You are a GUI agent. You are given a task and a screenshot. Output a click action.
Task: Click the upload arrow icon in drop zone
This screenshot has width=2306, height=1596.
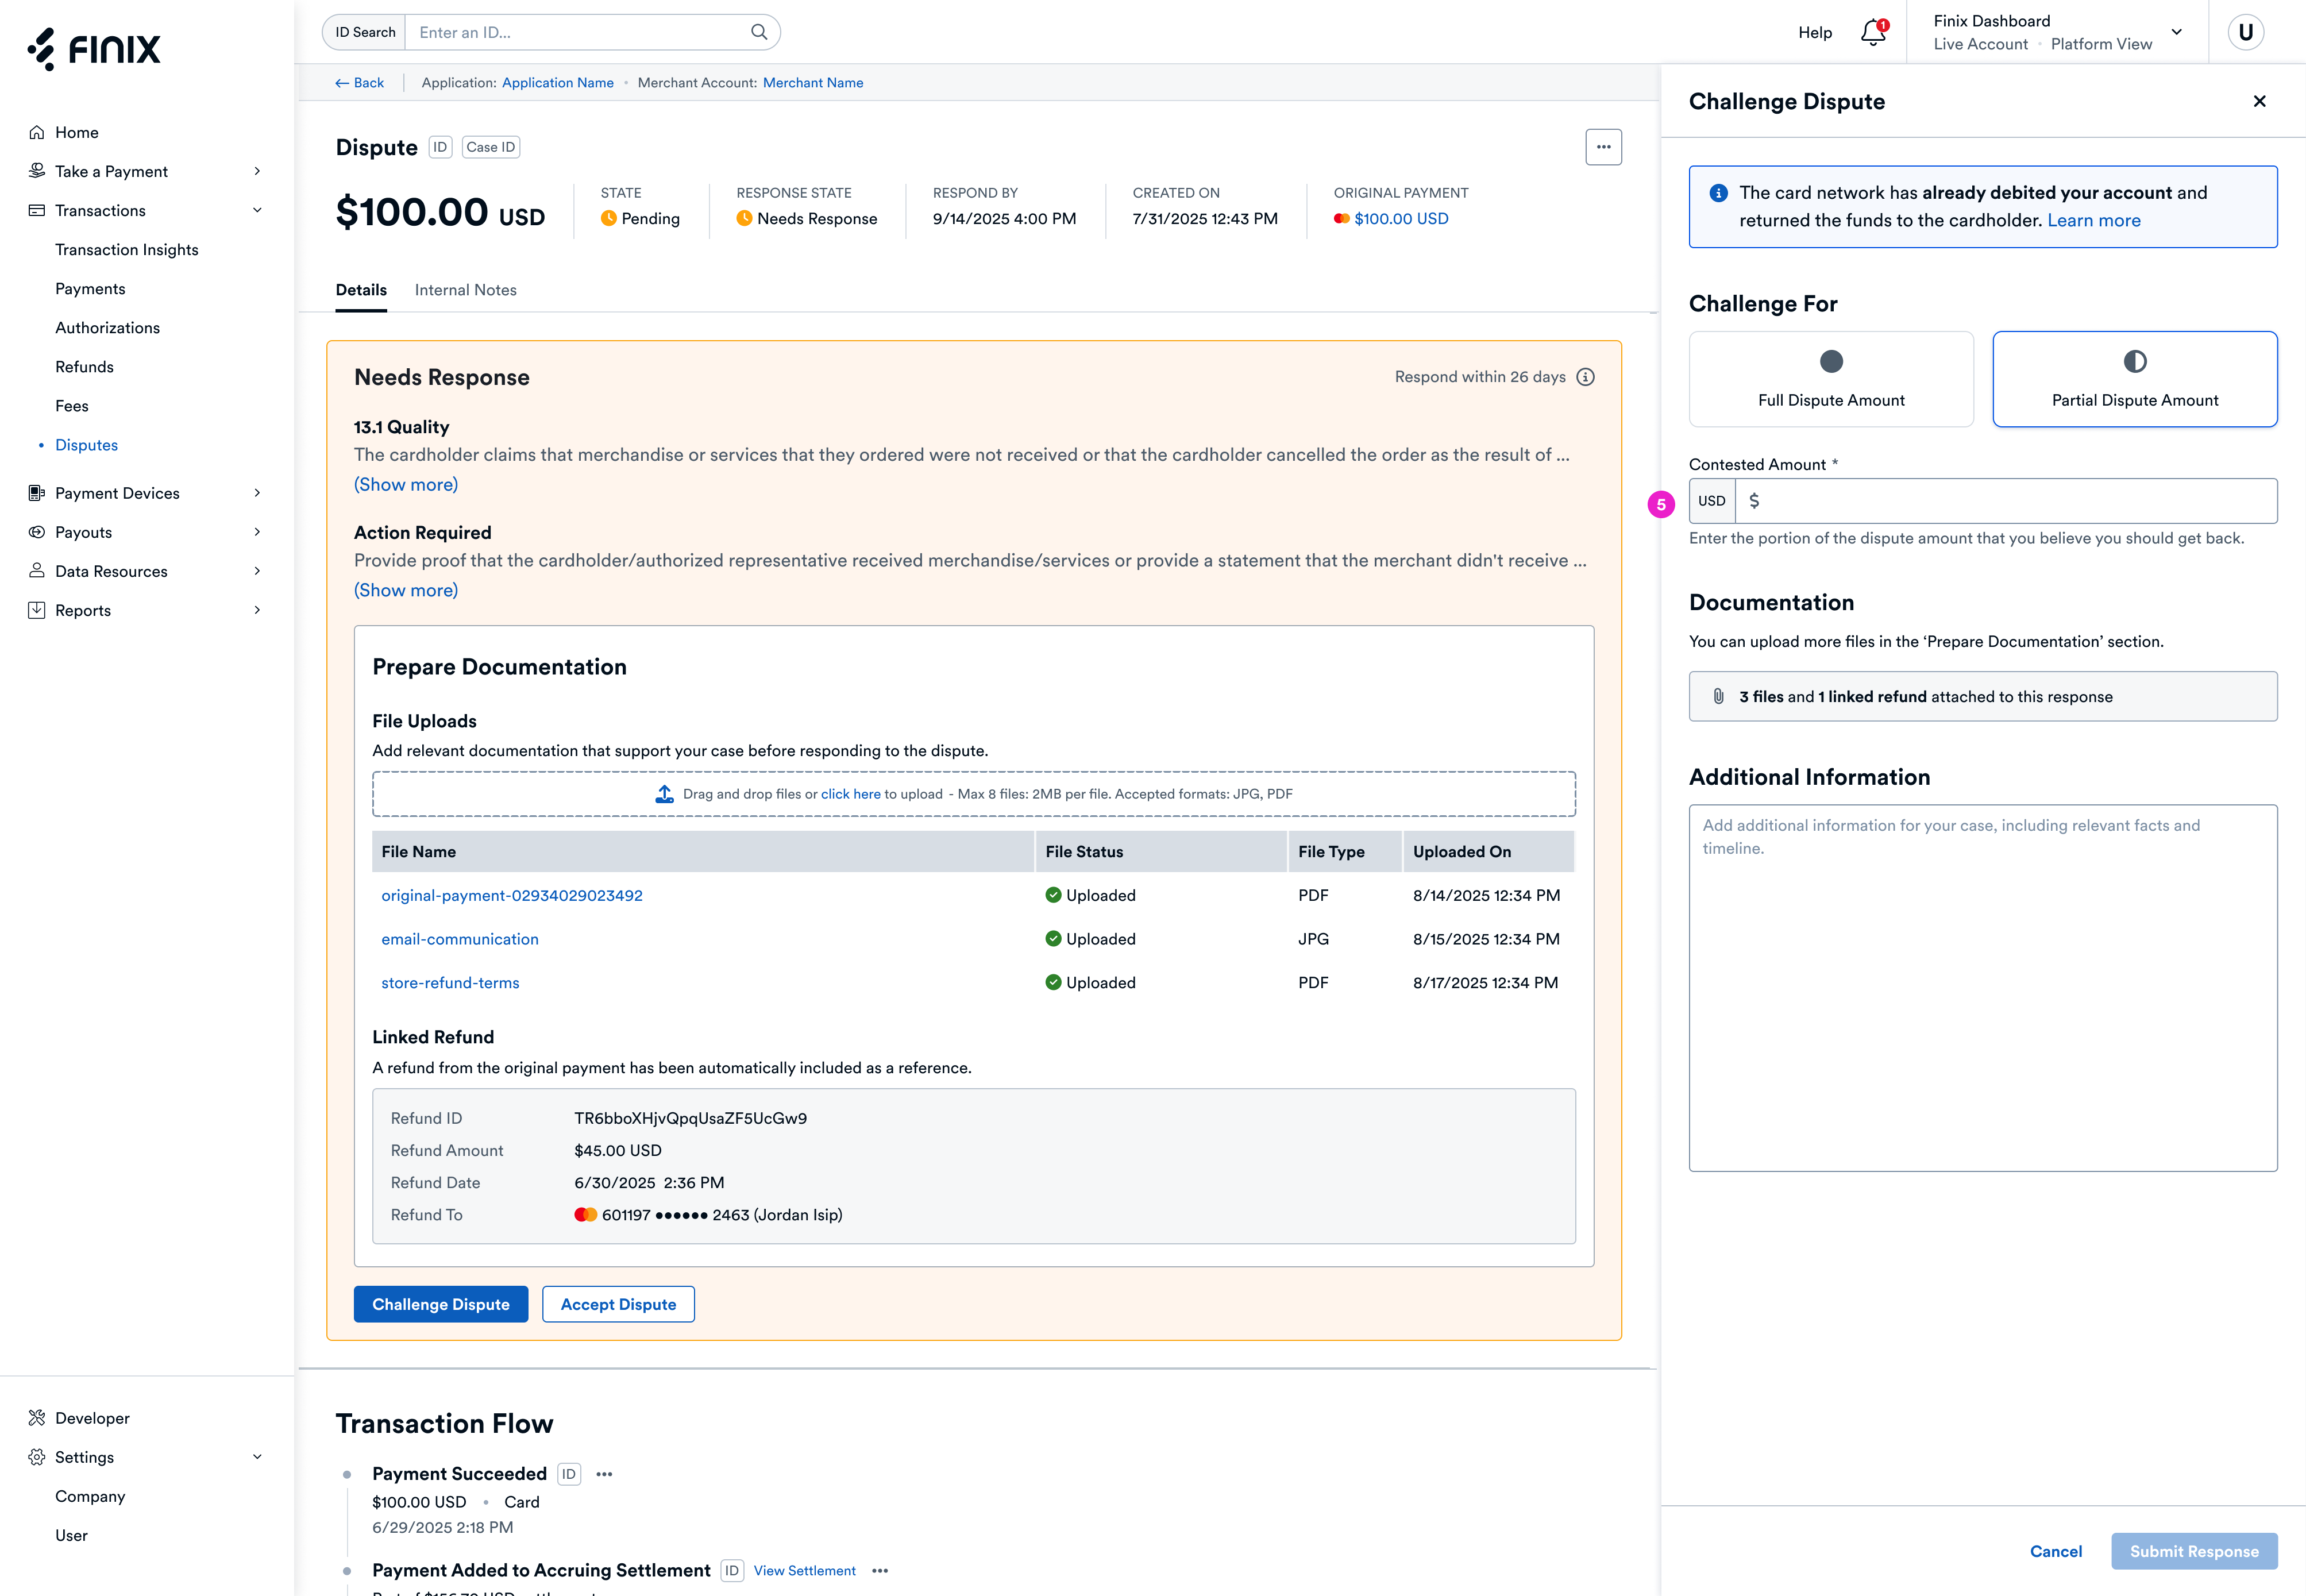(x=664, y=794)
